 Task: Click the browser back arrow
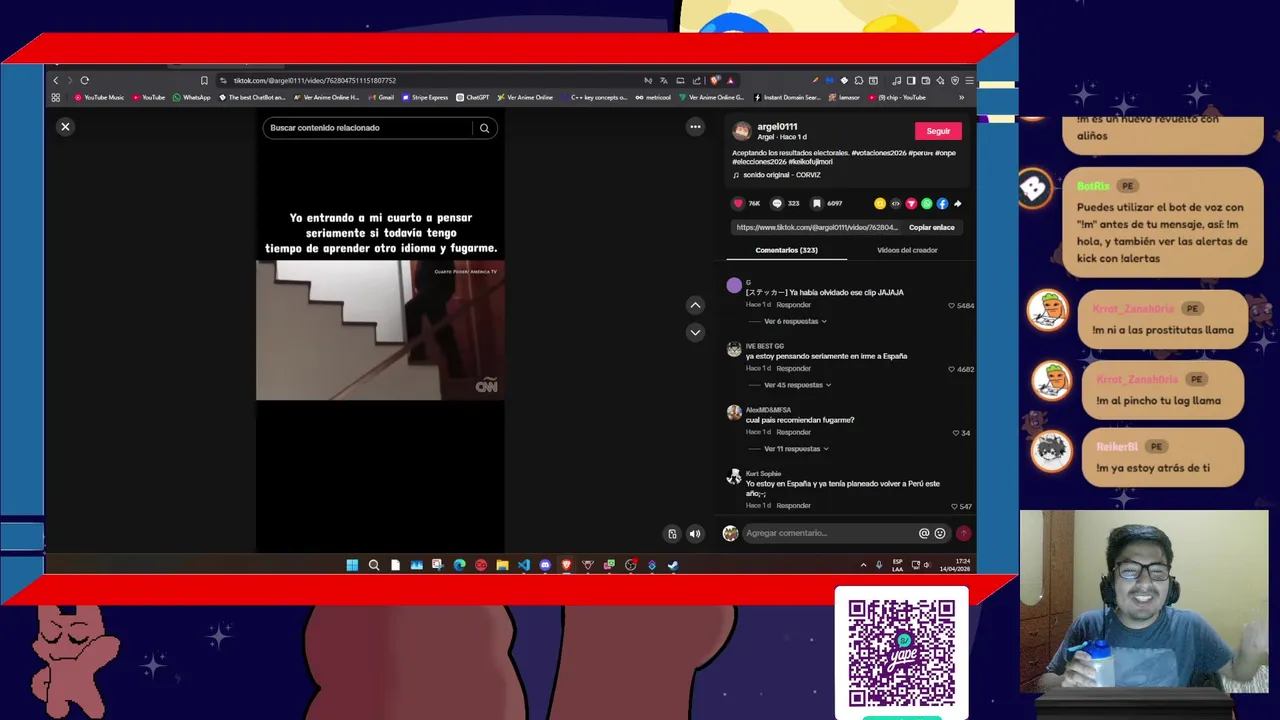click(56, 80)
